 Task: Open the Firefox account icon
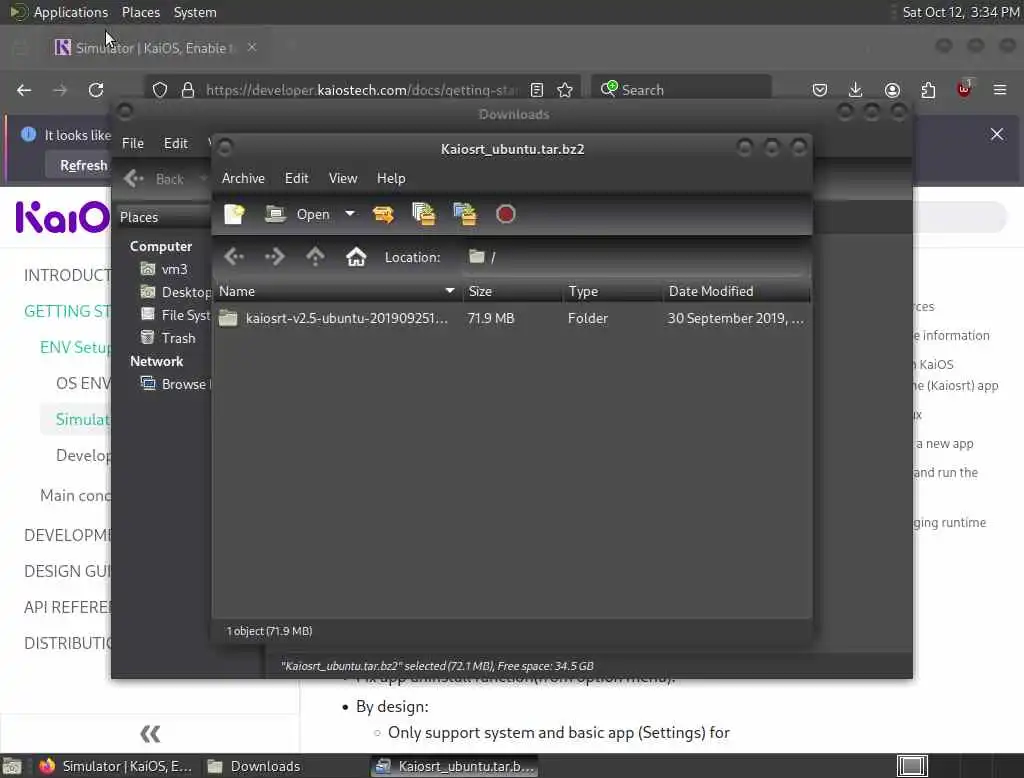892,90
